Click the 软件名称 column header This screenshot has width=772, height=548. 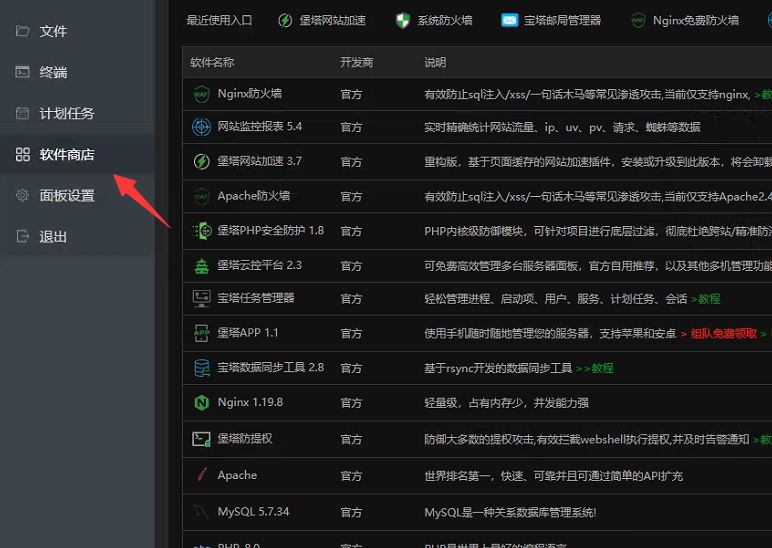[x=212, y=63]
